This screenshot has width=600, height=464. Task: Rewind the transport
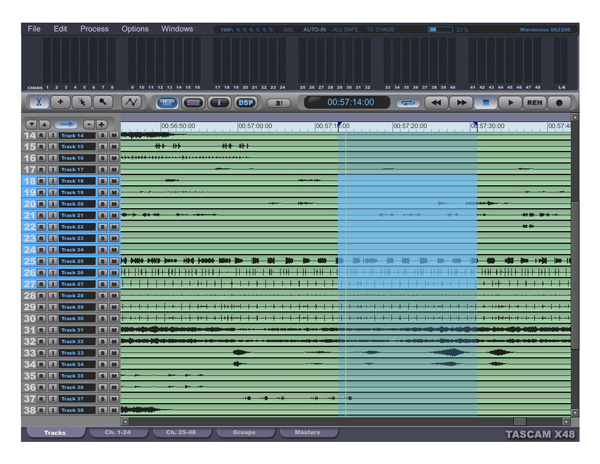tap(436, 103)
